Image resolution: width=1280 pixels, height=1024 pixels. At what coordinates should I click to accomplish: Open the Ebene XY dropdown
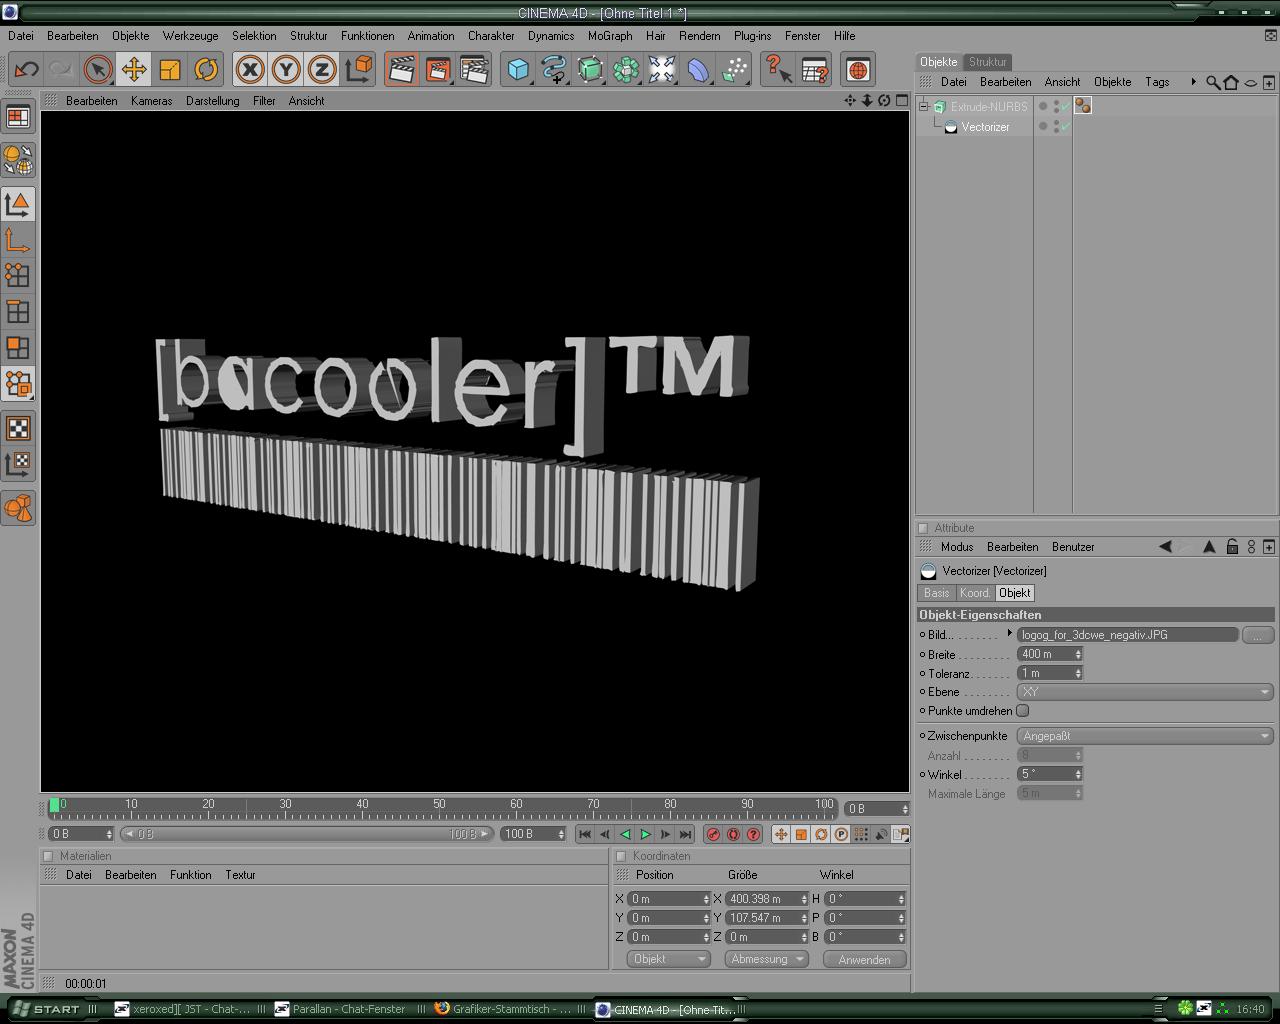1145,692
